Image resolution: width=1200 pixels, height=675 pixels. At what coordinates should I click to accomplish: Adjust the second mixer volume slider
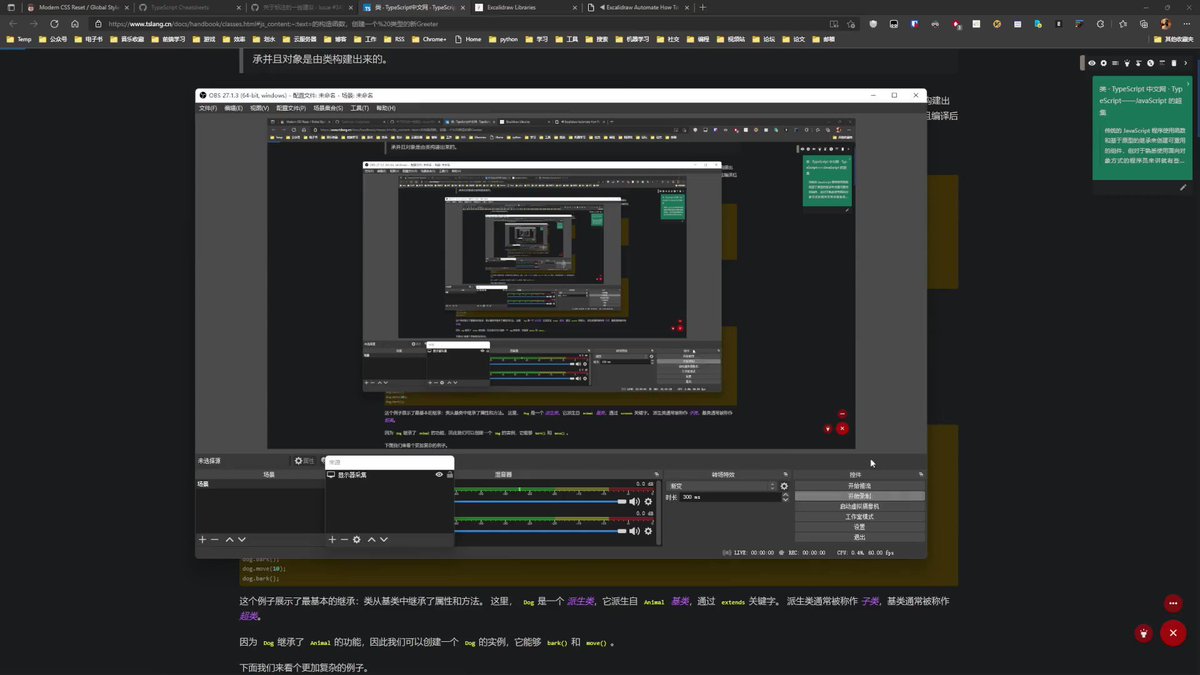pos(541,532)
